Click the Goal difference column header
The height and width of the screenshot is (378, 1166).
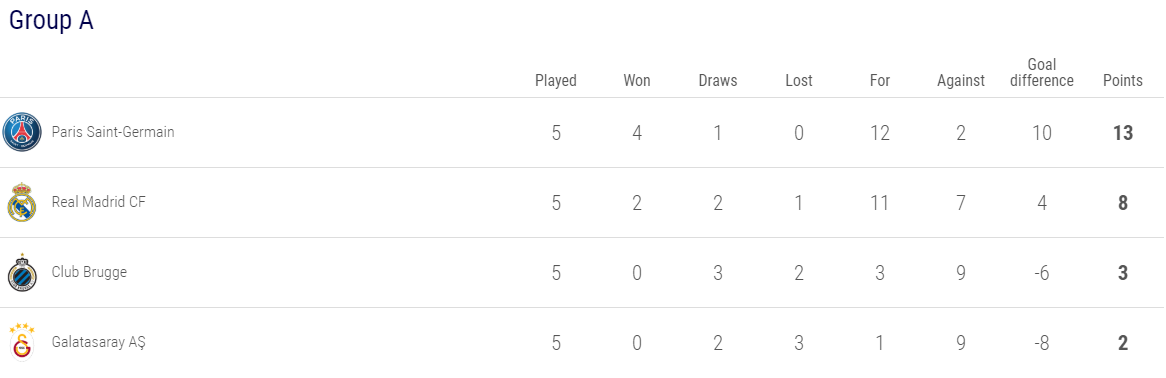point(1042,73)
